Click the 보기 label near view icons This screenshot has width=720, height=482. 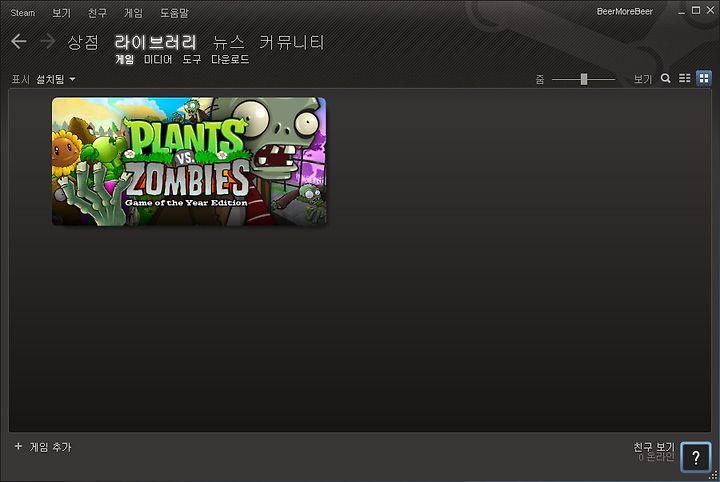click(x=643, y=79)
